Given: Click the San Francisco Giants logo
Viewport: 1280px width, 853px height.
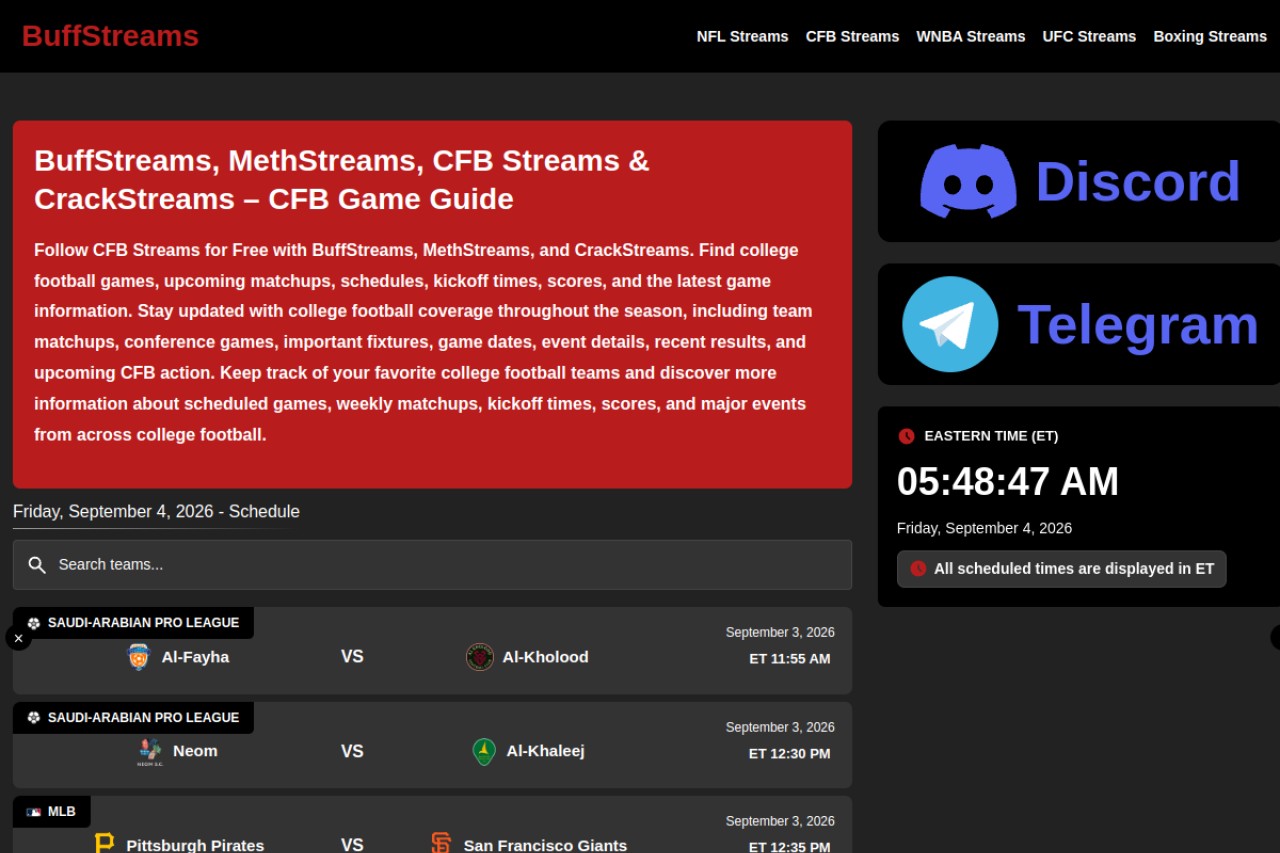Looking at the screenshot, I should click(441, 844).
